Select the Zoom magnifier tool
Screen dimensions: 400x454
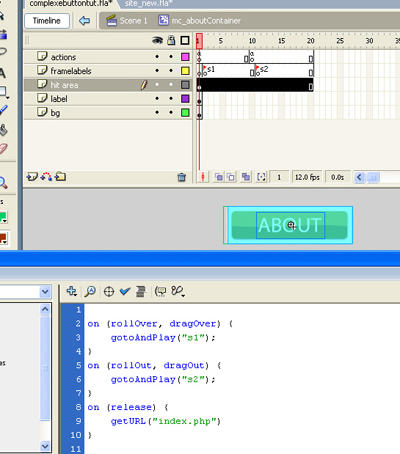click(x=3, y=183)
